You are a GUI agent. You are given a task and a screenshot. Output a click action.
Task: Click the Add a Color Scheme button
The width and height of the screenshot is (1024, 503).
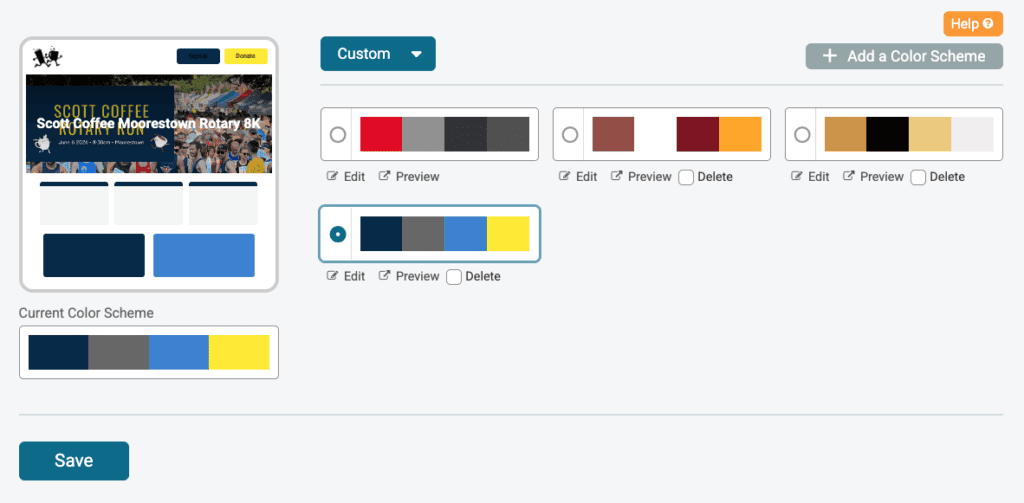(x=904, y=56)
